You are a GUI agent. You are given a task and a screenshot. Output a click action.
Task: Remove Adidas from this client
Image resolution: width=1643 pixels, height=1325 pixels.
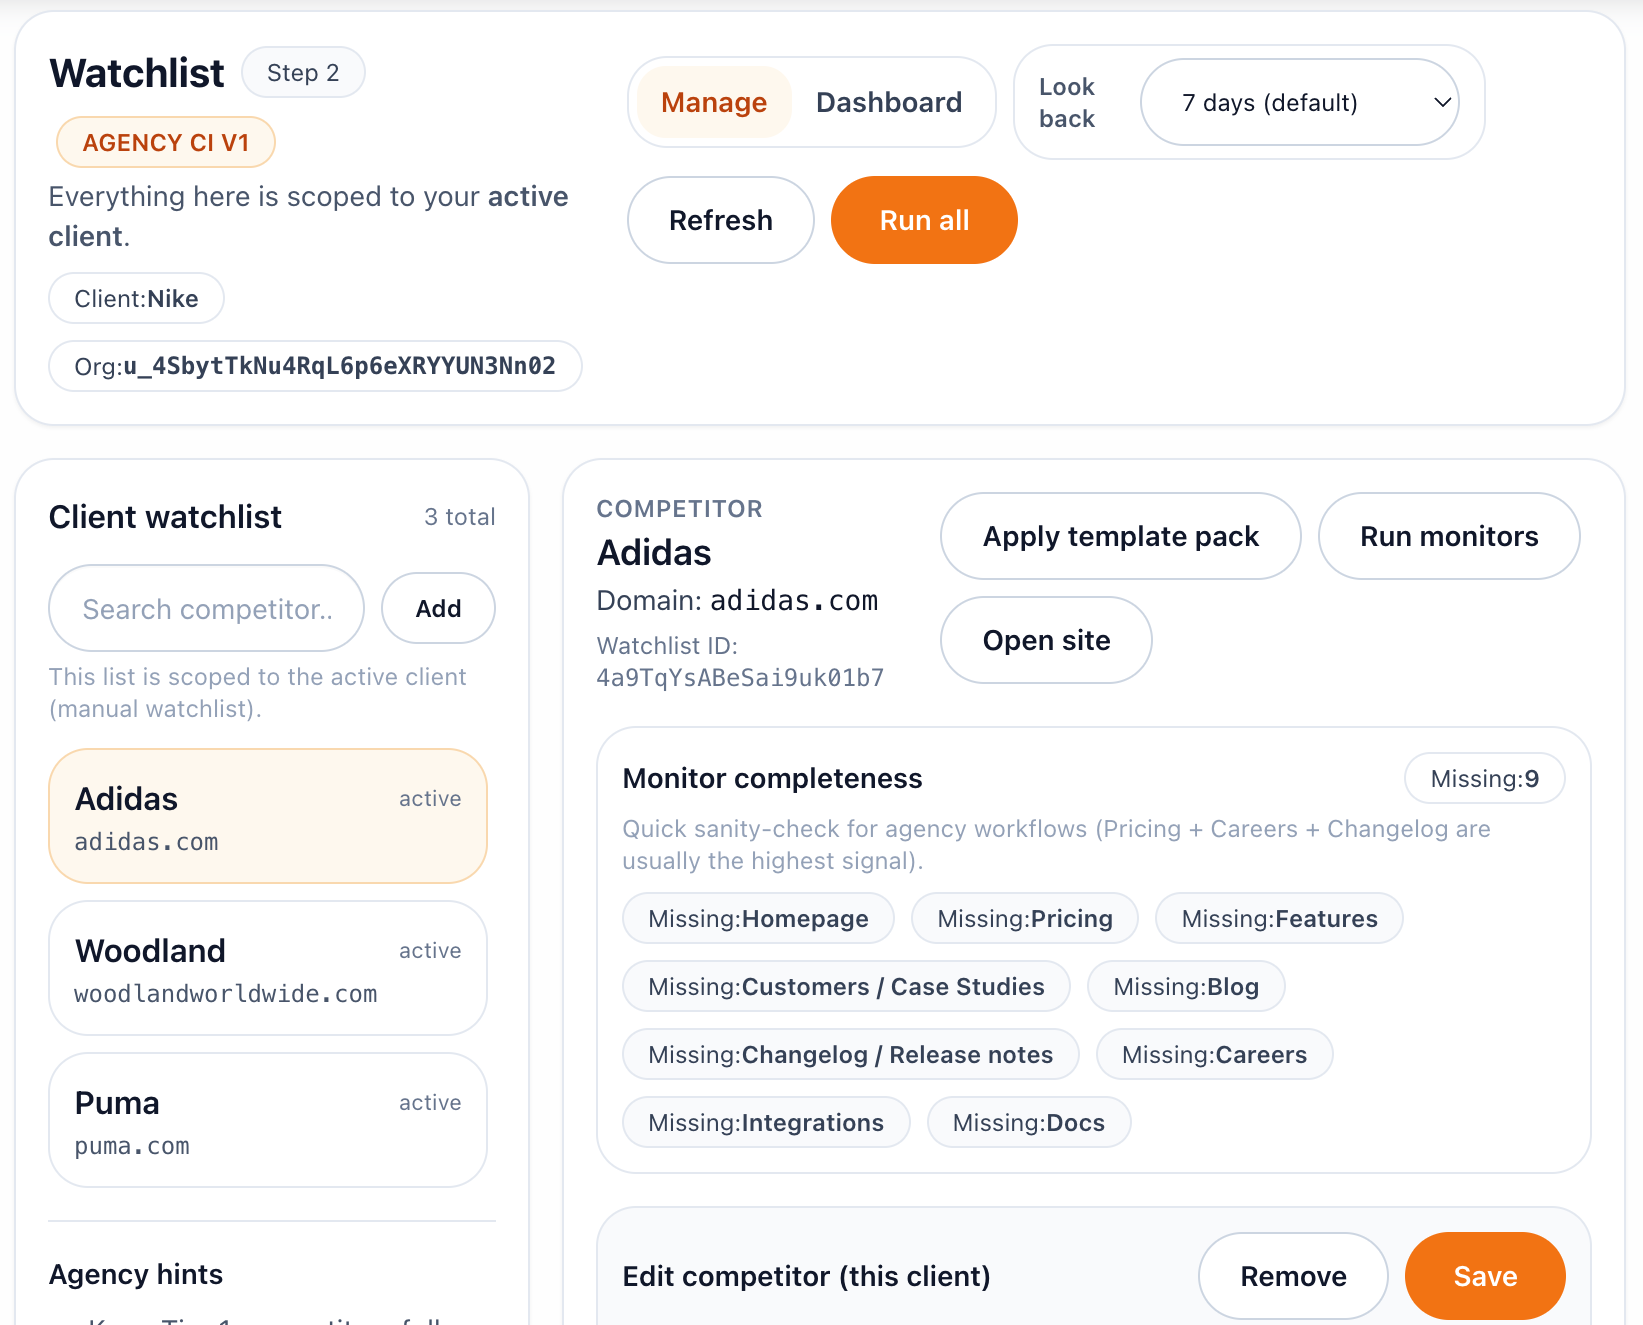1292,1276
